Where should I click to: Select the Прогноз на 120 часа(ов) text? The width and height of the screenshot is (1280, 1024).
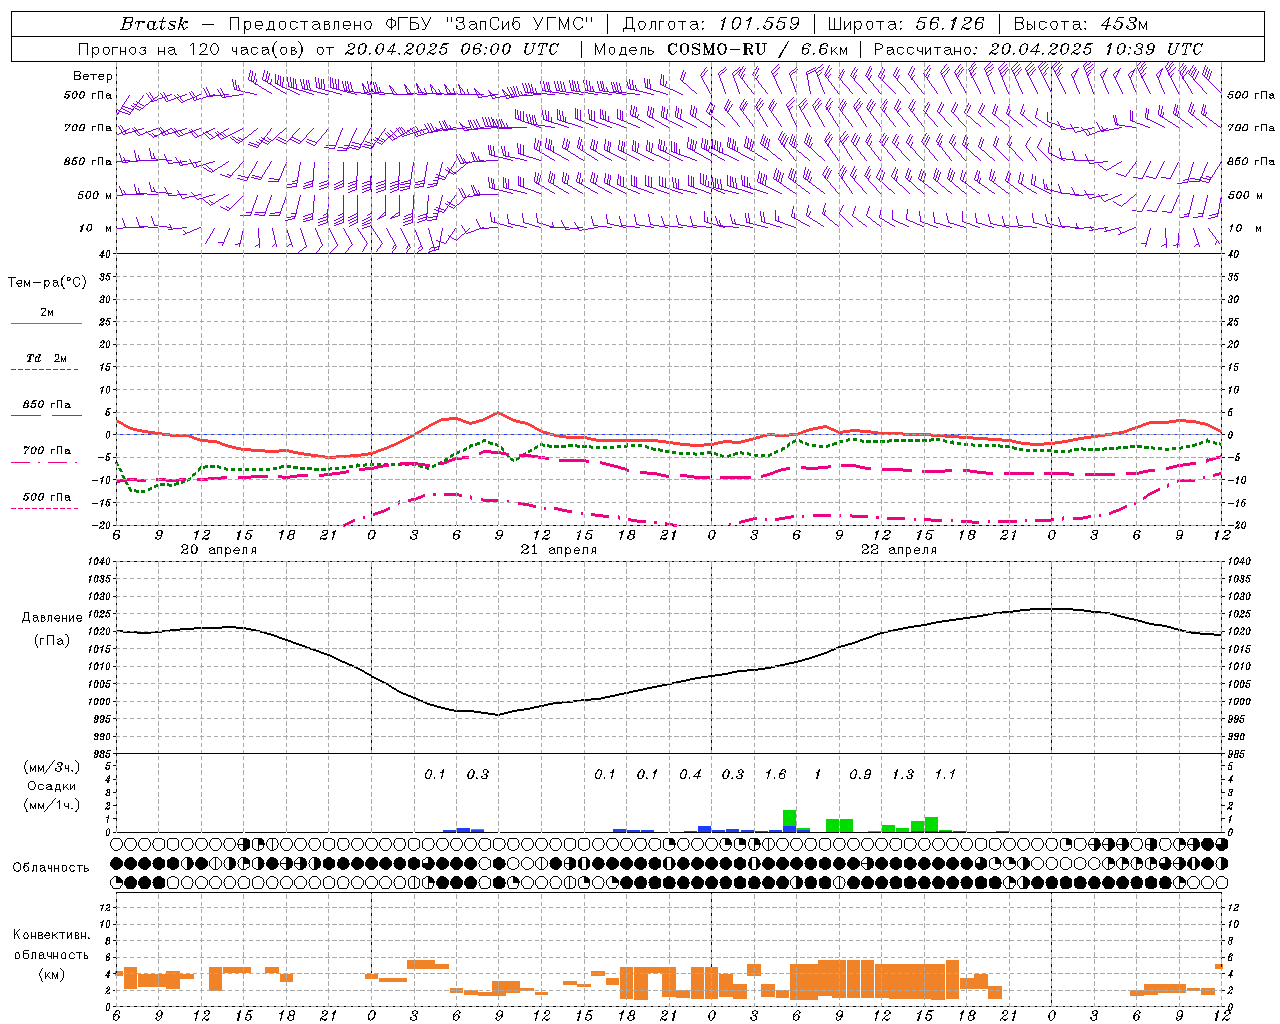click(192, 49)
